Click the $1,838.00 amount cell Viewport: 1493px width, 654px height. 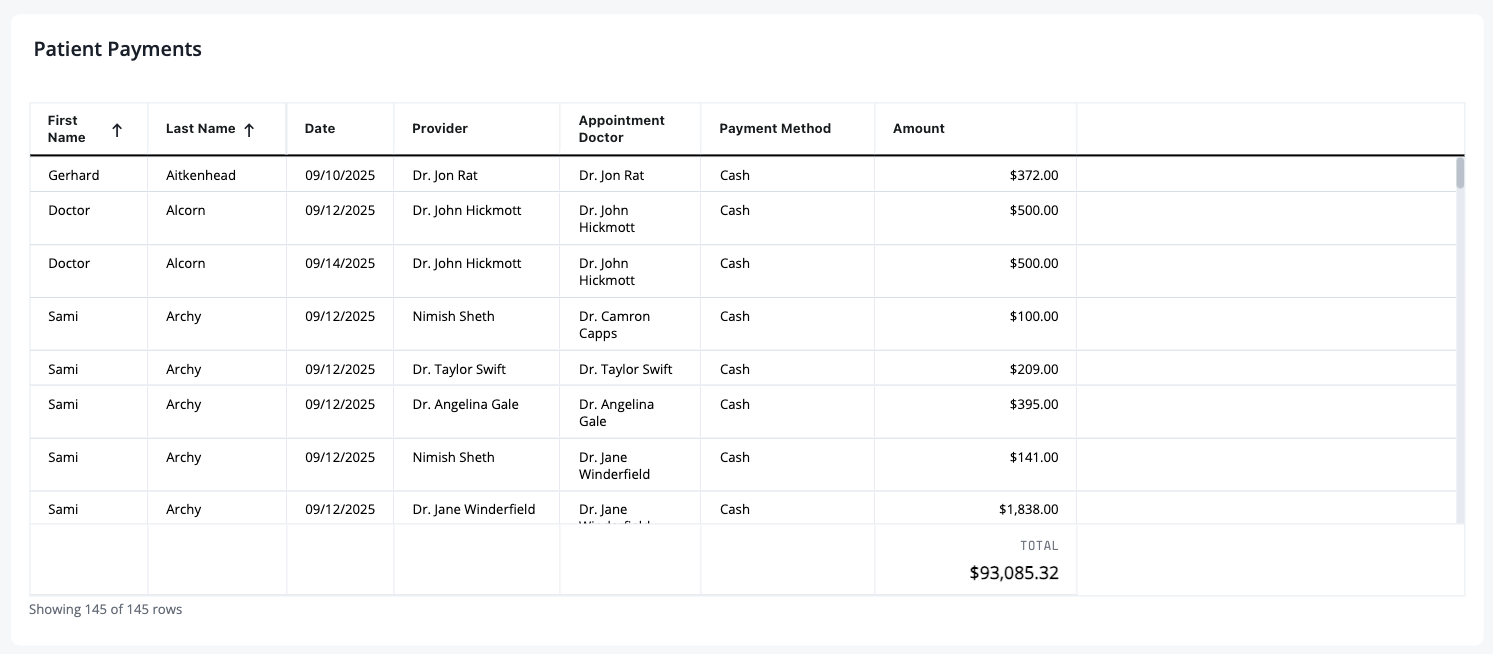975,508
